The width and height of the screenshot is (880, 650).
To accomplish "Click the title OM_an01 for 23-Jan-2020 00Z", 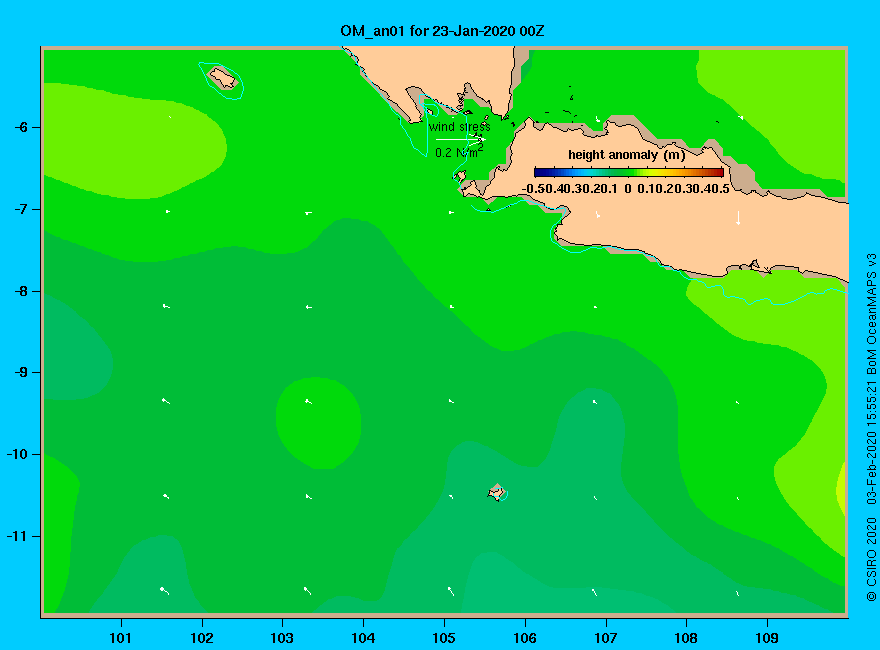I will coord(442,31).
